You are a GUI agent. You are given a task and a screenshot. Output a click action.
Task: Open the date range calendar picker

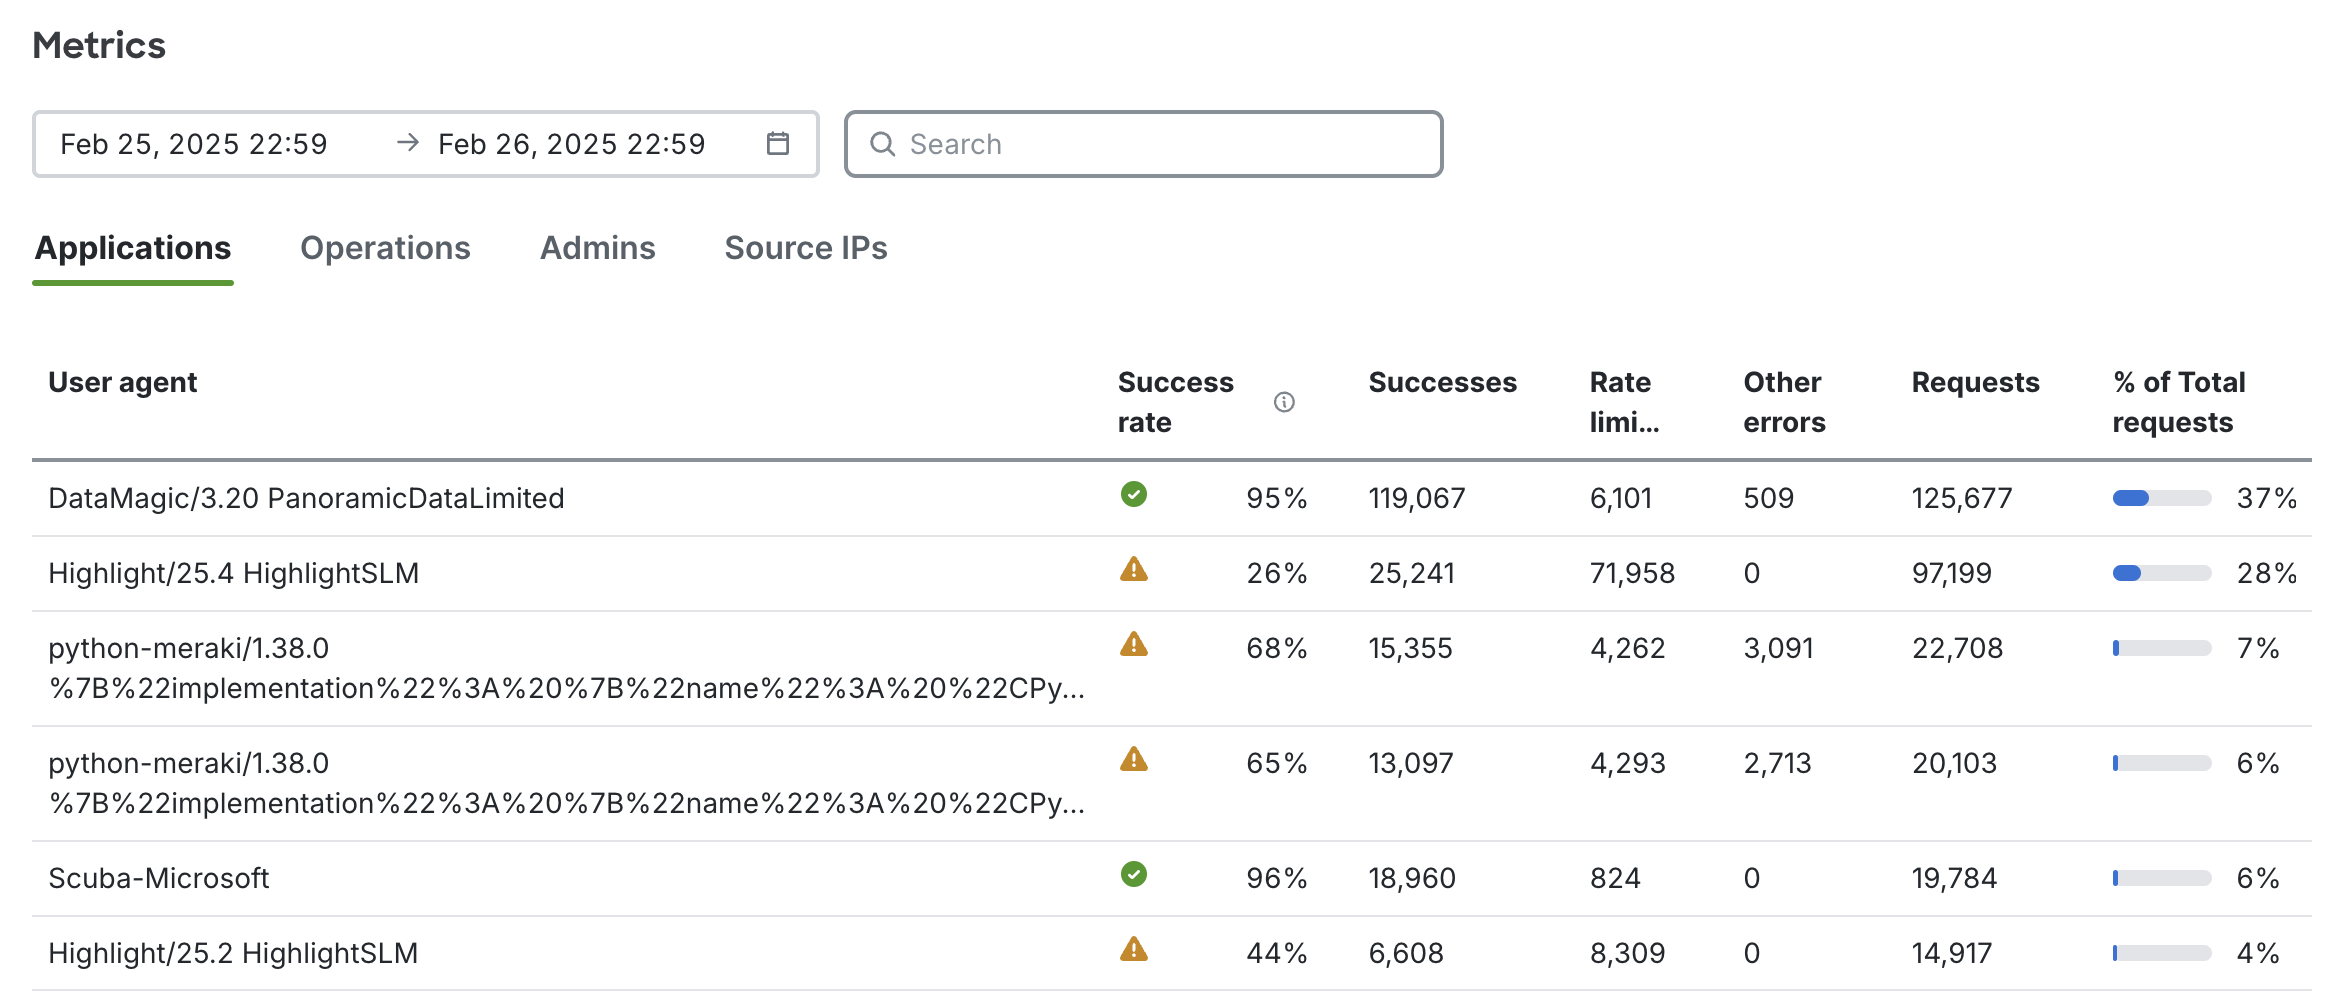(778, 143)
